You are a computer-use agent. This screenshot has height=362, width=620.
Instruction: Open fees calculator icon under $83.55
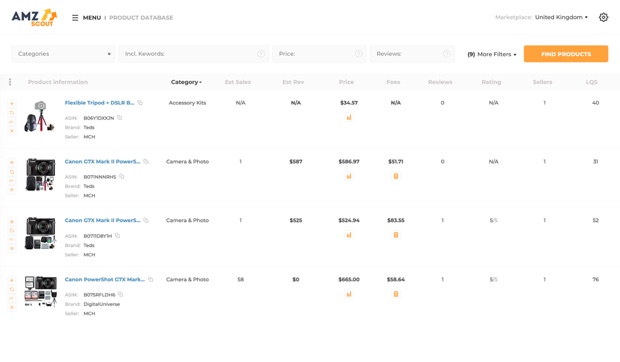[x=396, y=235]
